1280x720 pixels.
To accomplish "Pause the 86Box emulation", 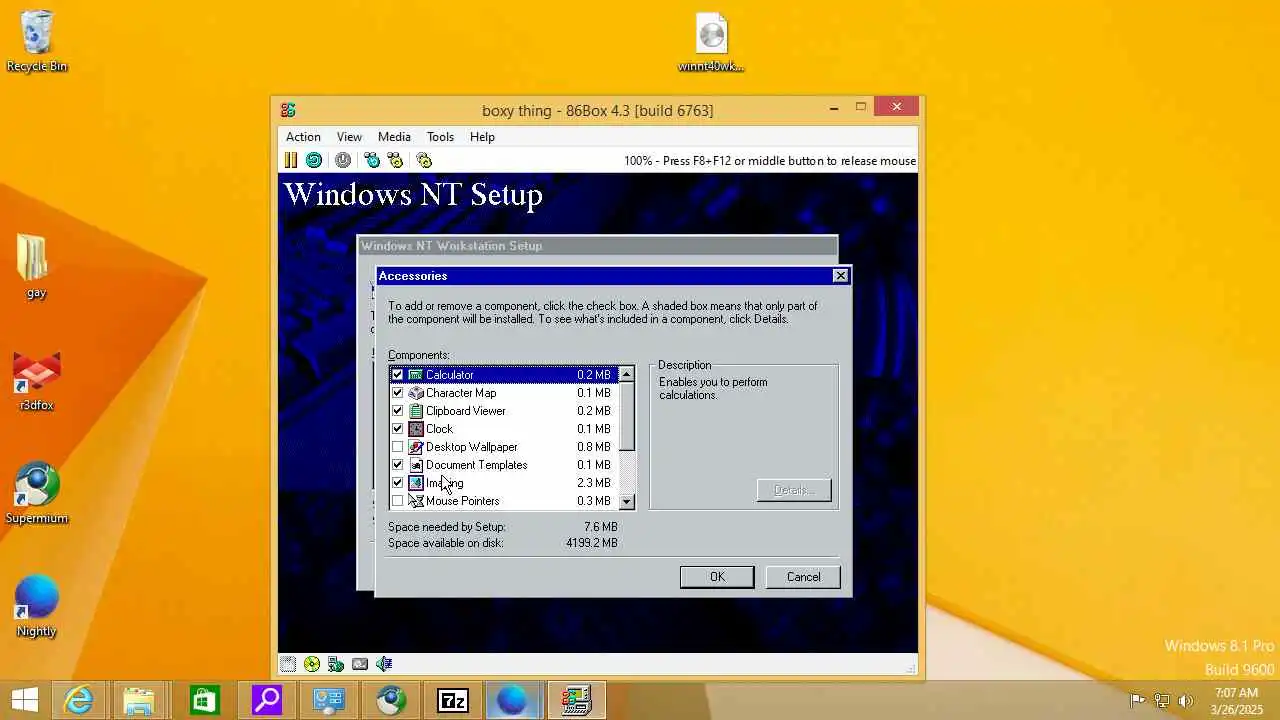I will coord(290,160).
